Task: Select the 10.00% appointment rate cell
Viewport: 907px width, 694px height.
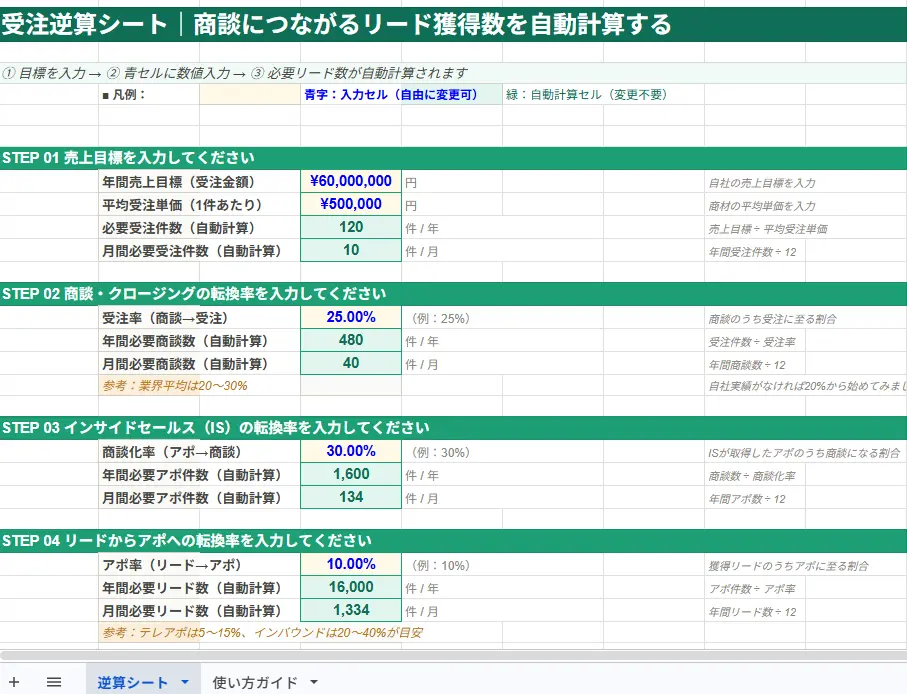Action: coord(349,565)
